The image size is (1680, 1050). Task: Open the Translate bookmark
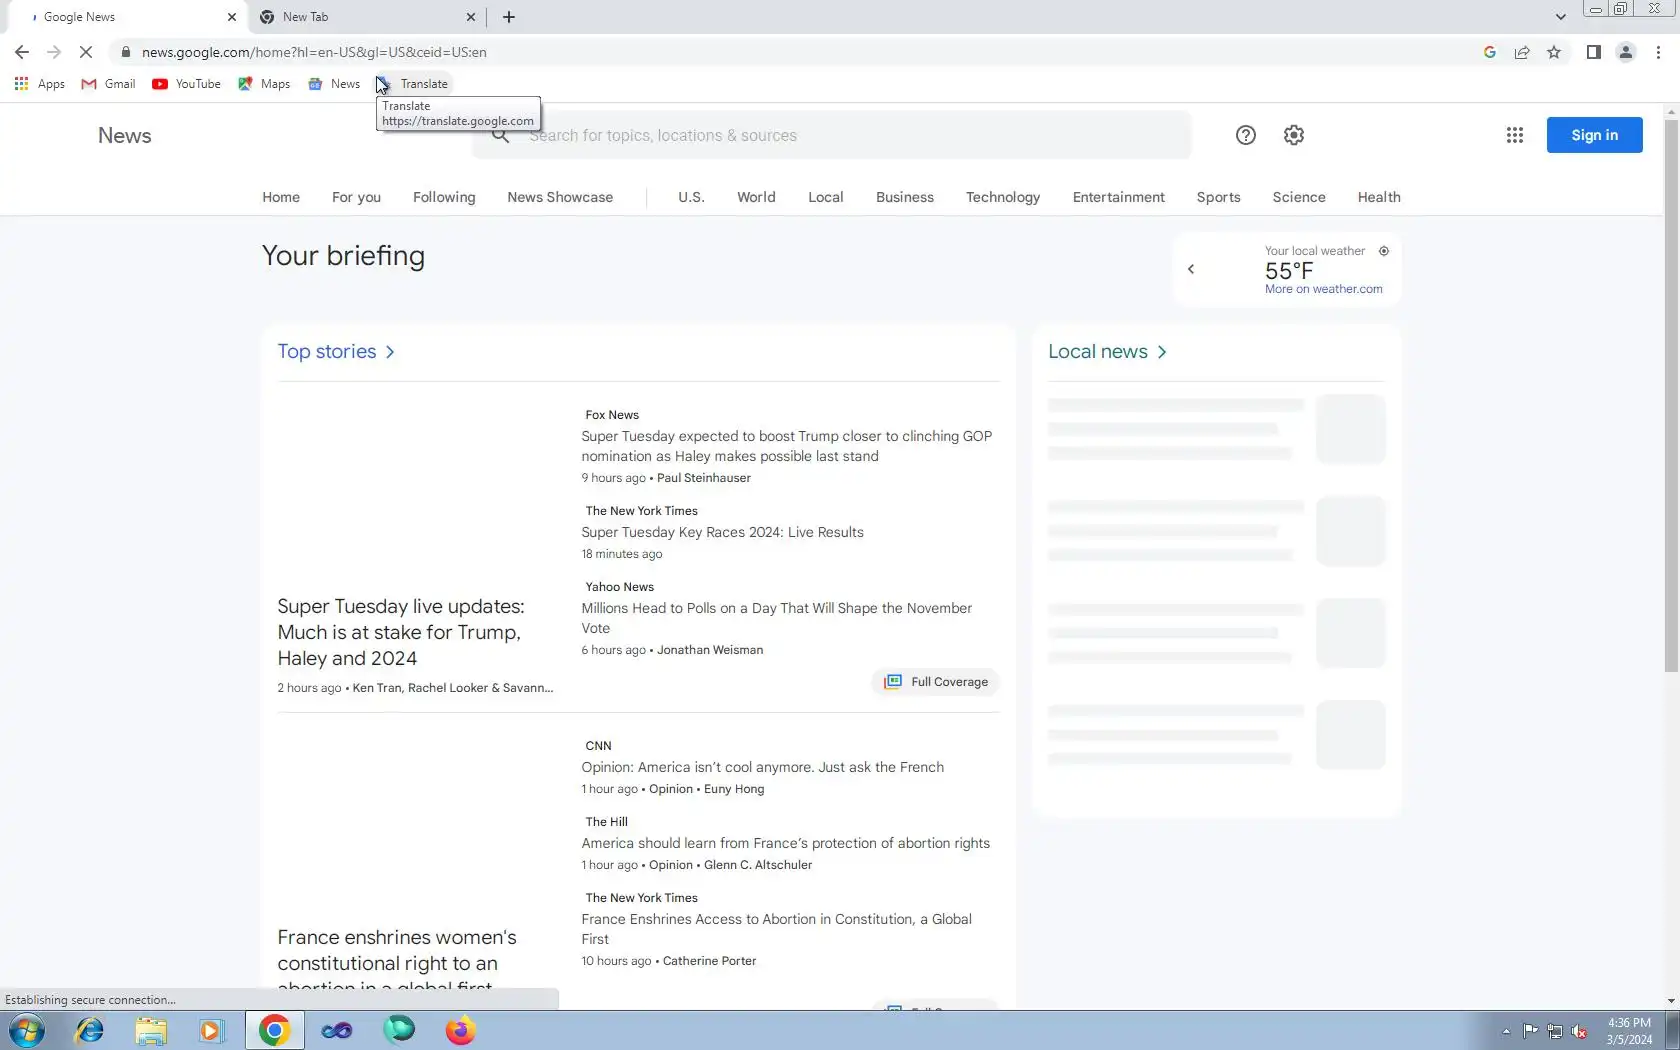point(413,84)
